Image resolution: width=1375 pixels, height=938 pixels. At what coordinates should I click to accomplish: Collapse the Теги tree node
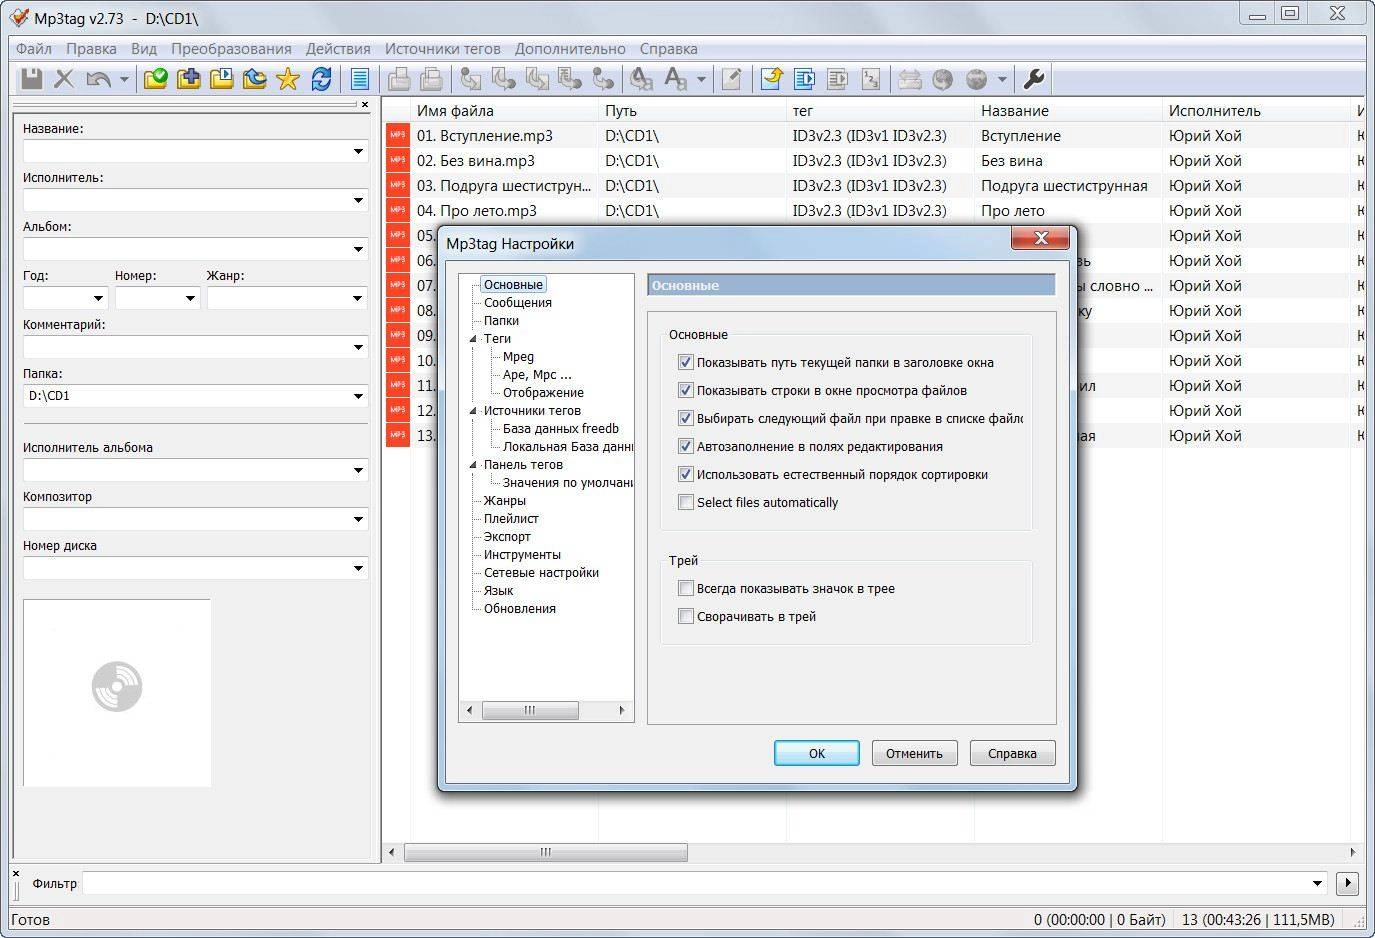click(473, 339)
